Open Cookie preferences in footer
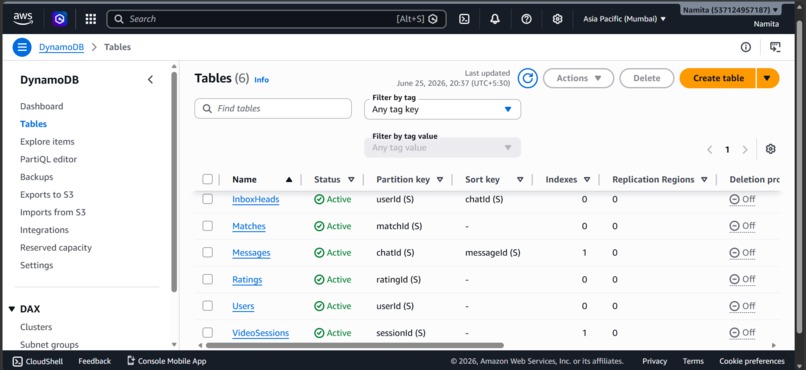Image resolution: width=806 pixels, height=370 pixels. 752,361
